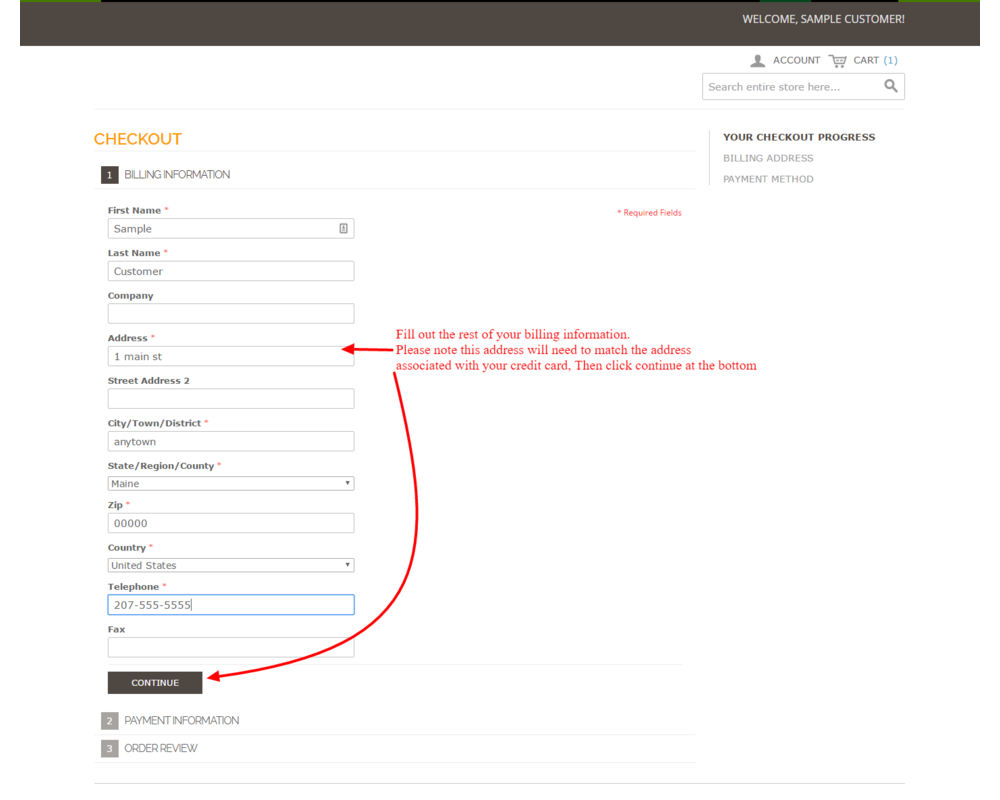Click the Billing Information step header
Image resolution: width=1000 pixels, height=800 pixels.
177,175
